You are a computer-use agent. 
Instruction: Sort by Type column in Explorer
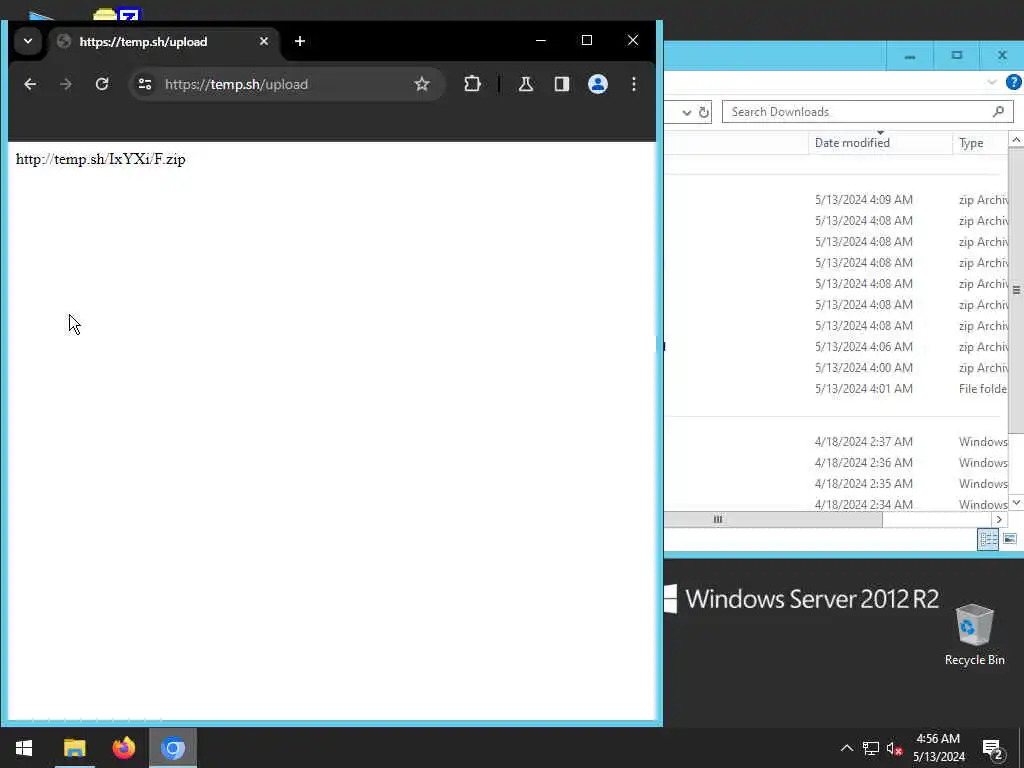coord(980,142)
